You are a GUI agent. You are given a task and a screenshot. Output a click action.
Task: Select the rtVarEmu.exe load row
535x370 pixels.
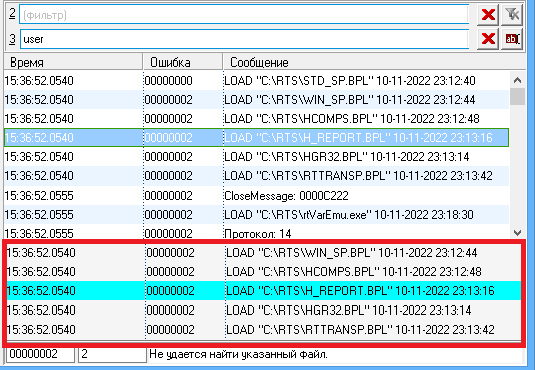coord(257,215)
